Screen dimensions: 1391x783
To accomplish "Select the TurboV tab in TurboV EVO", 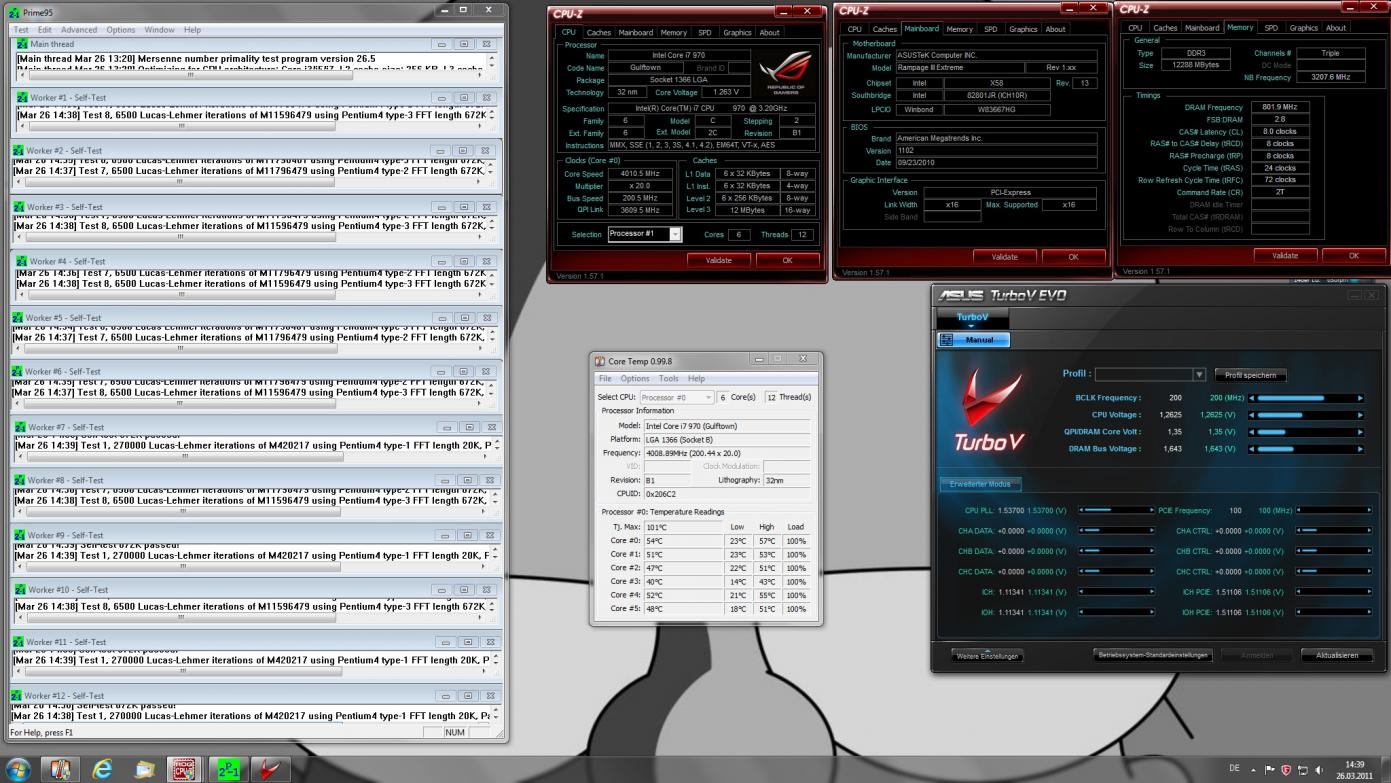I will tap(973, 317).
